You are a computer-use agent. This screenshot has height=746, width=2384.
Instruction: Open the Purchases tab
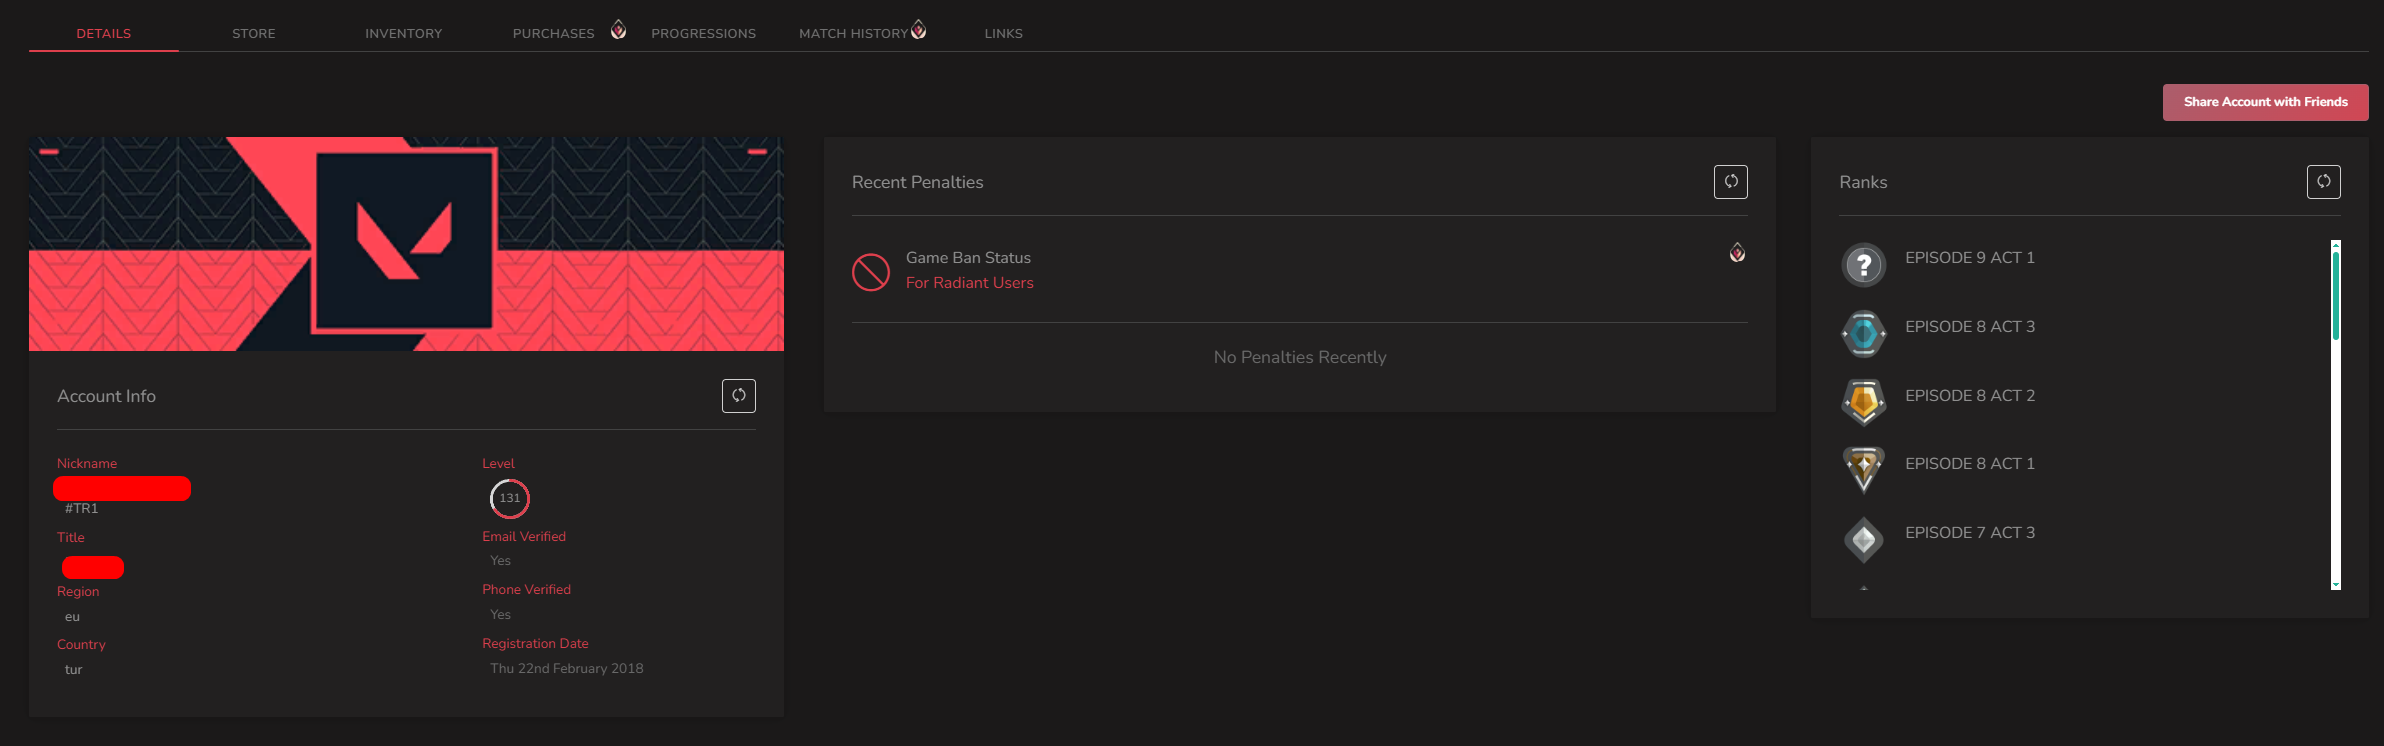pyautogui.click(x=554, y=33)
